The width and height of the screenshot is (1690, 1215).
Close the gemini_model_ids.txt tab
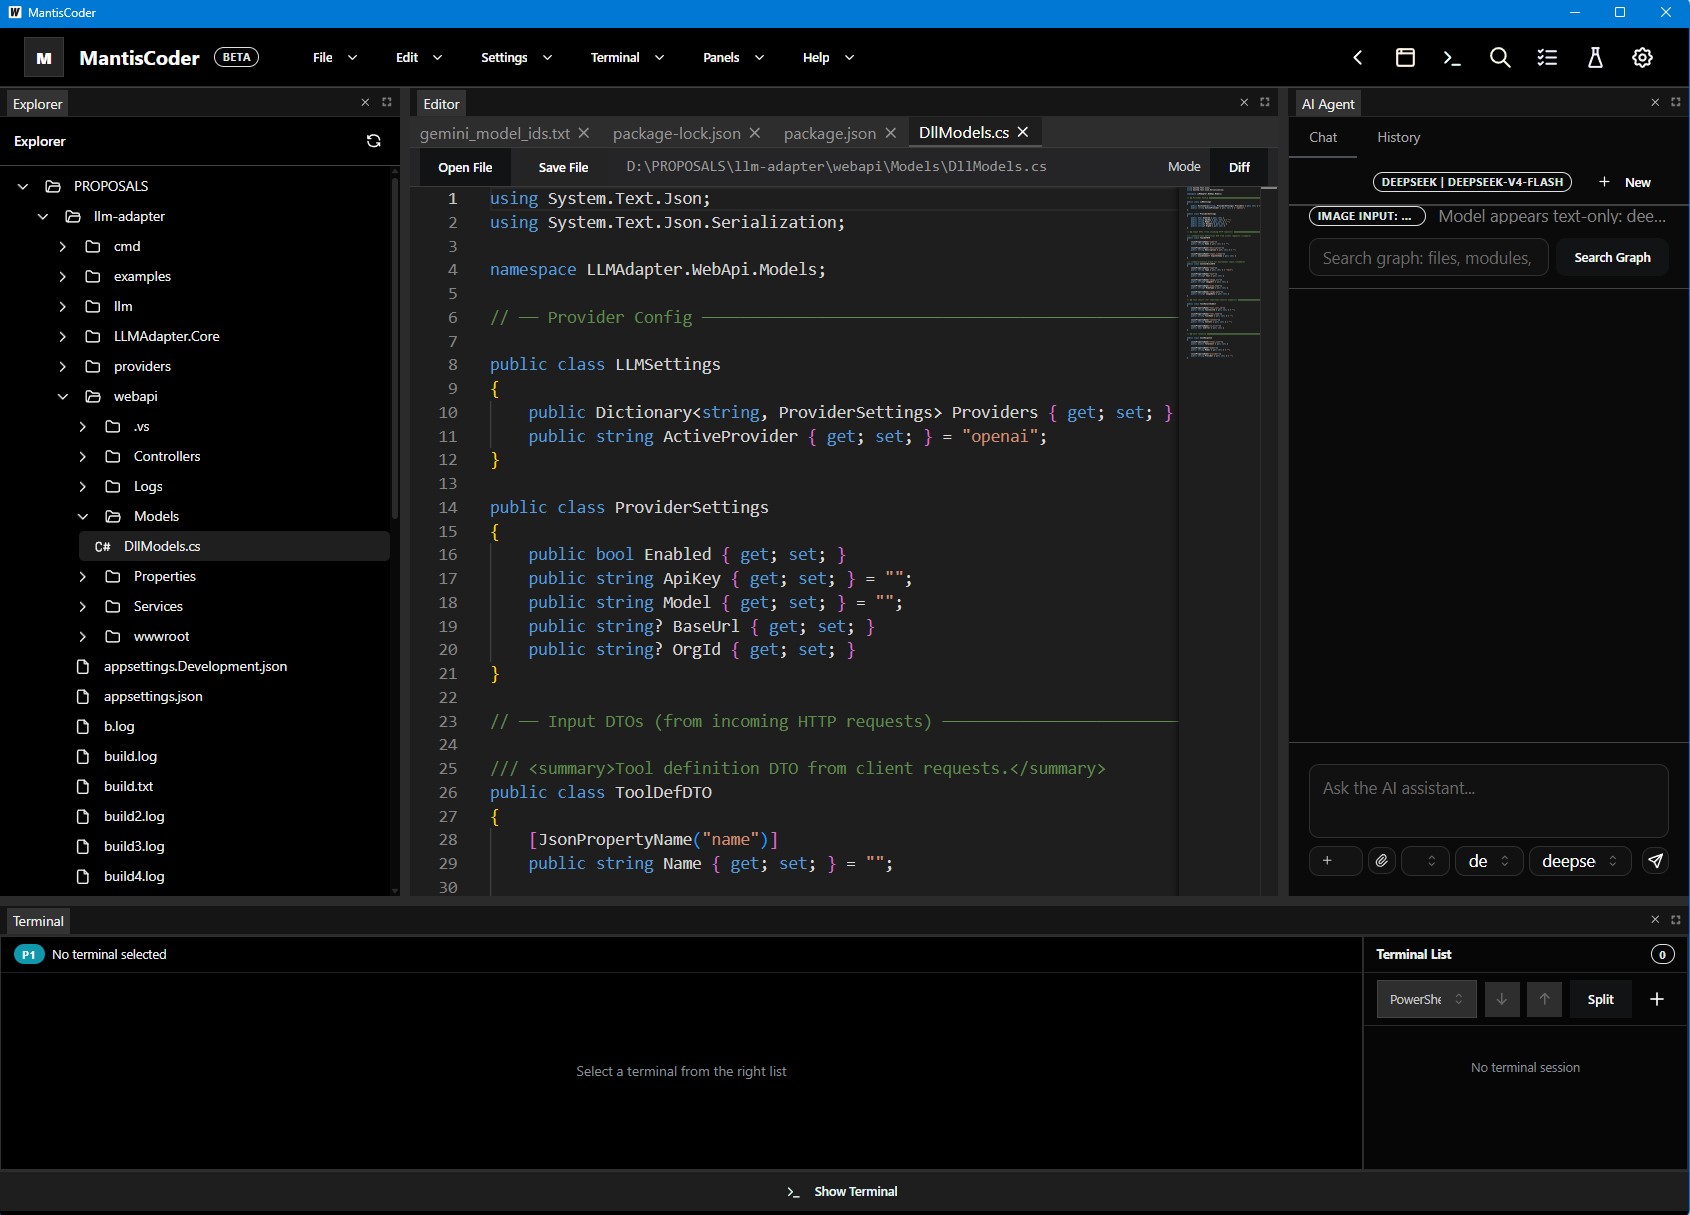[x=584, y=133]
